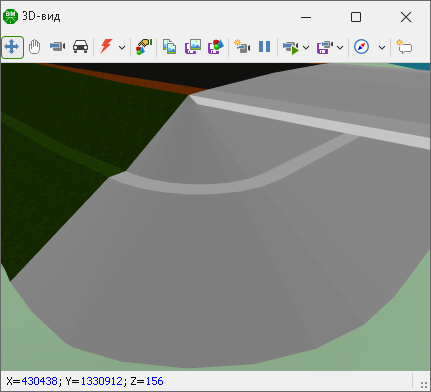
Task: Click the compass orientation icon
Action: click(361, 47)
